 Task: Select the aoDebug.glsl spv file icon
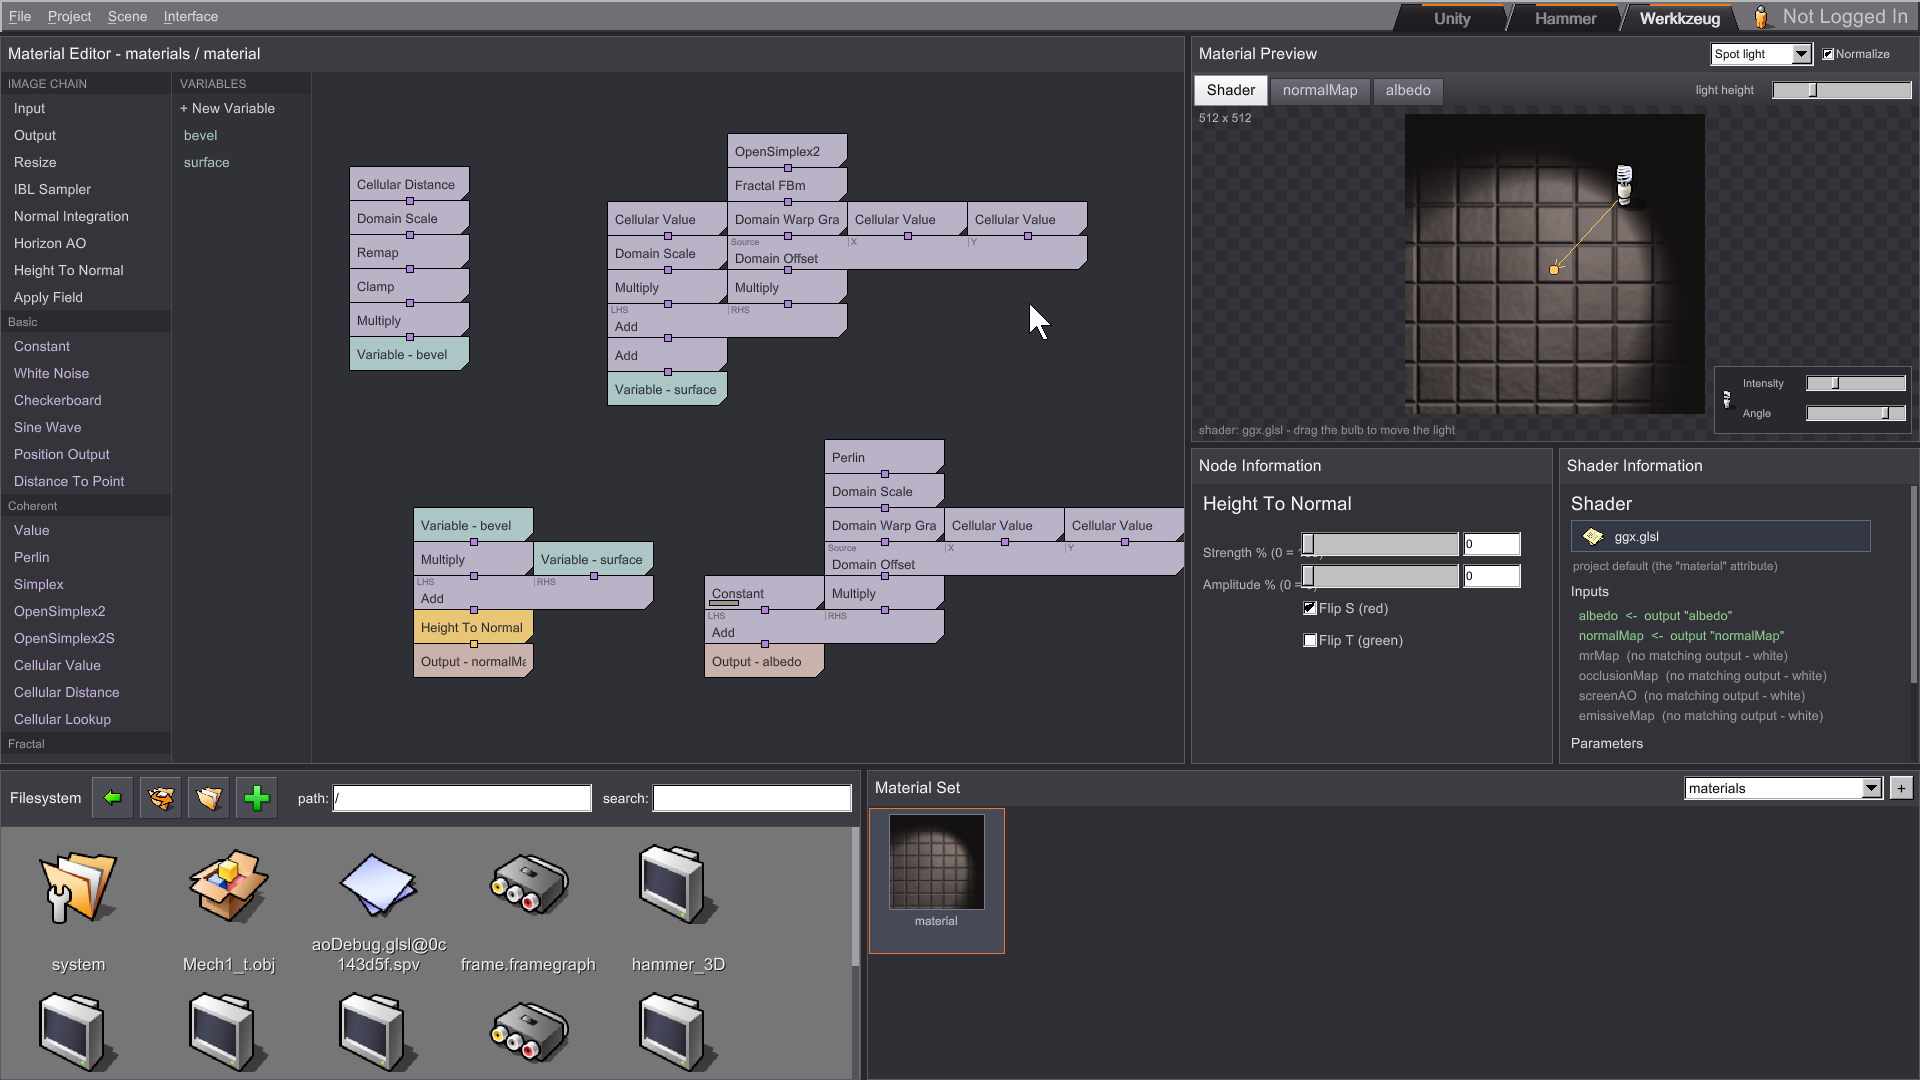[x=378, y=884]
